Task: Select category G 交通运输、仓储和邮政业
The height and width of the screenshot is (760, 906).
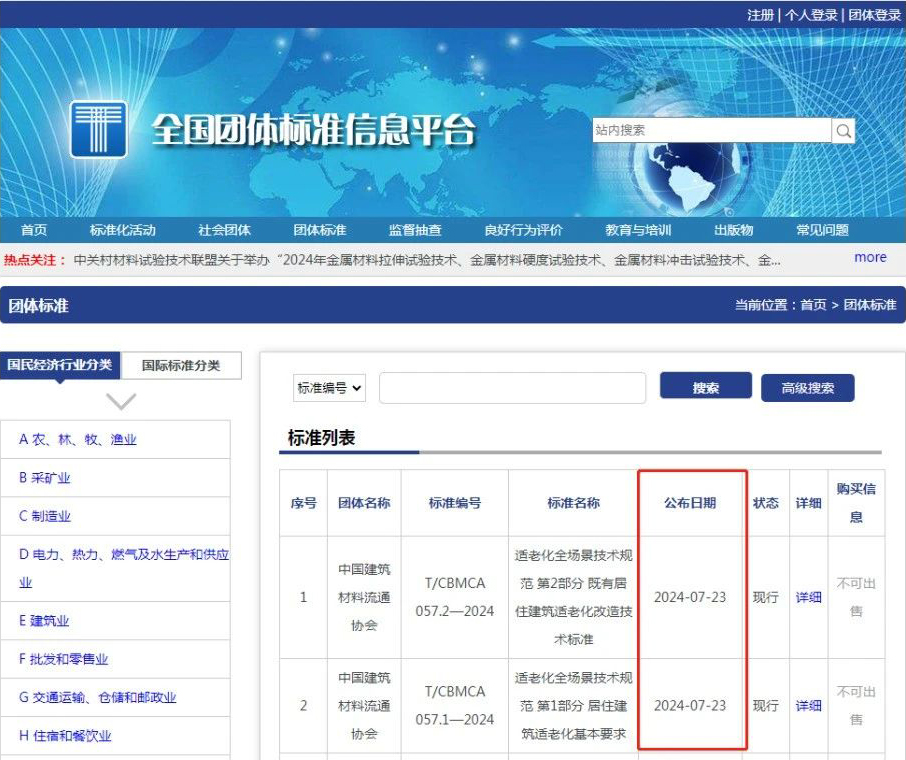Action: point(98,698)
